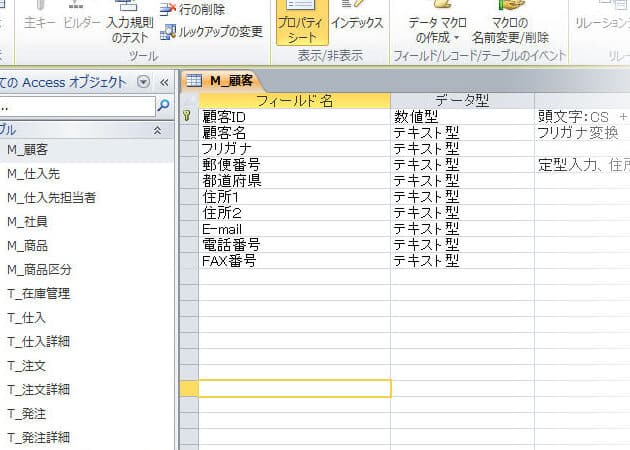This screenshot has width=630, height=450.
Task: Select M_社員 table in navigation pane
Action: 86,222
